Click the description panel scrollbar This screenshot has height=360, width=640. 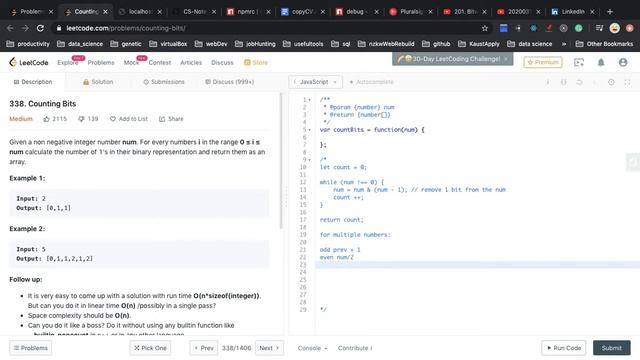[x=281, y=161]
